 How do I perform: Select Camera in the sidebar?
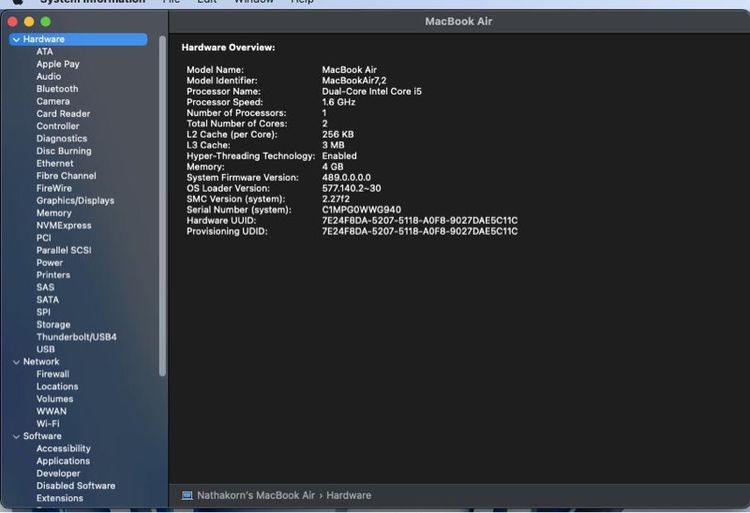[x=53, y=101]
